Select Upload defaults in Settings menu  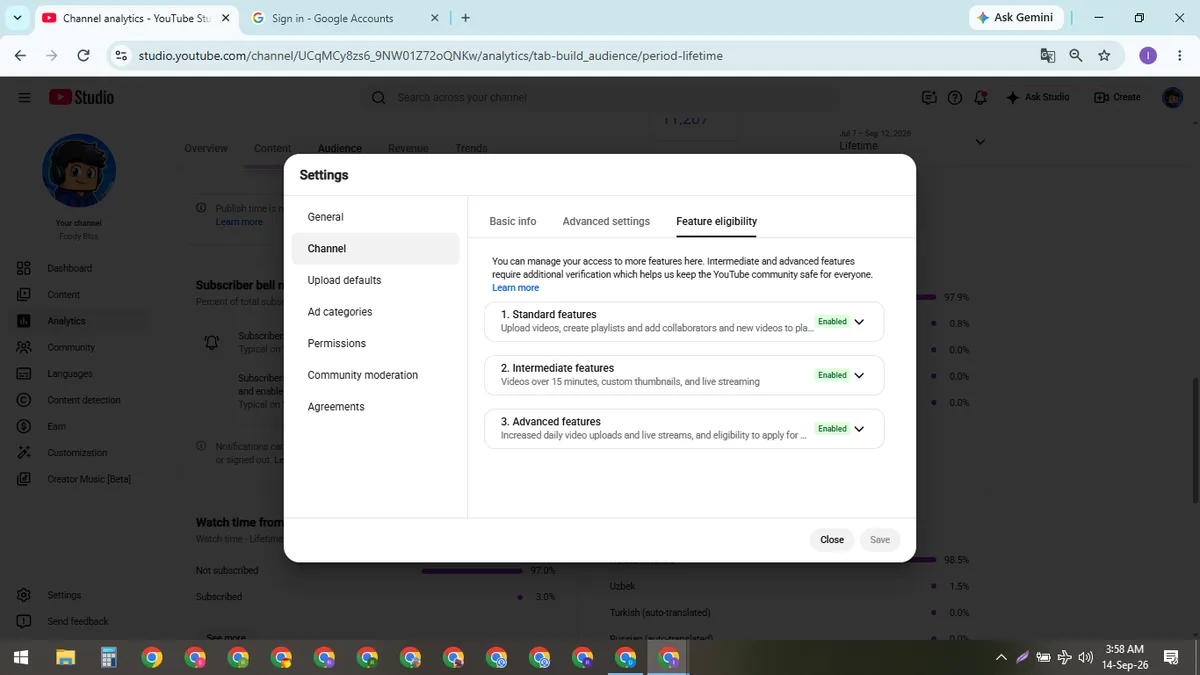tap(375, 280)
